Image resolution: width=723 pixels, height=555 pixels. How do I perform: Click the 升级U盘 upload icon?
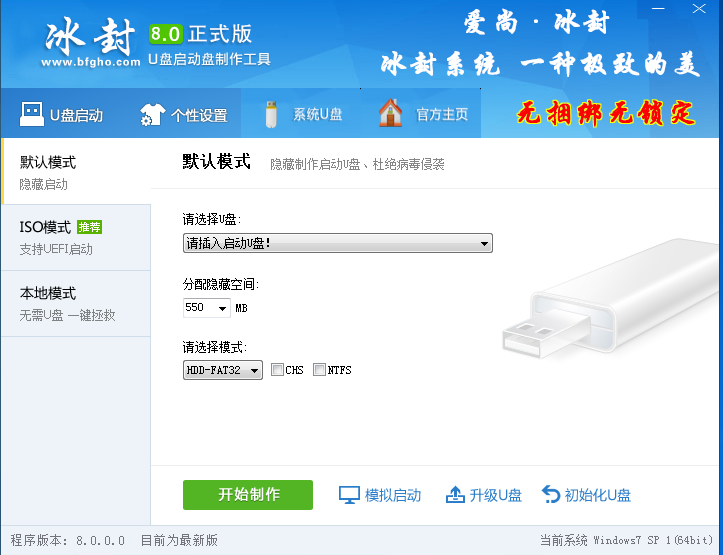pos(455,495)
